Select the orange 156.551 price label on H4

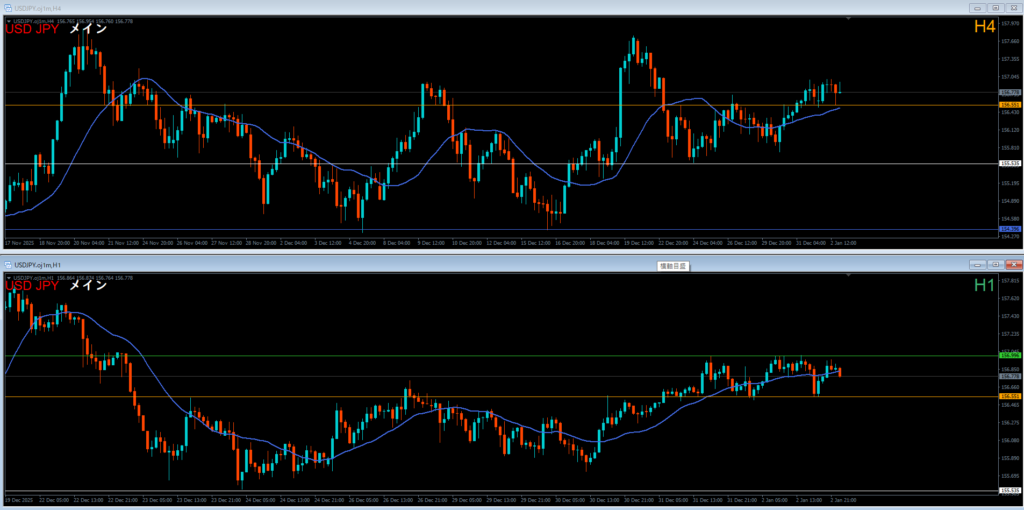pos(1009,105)
